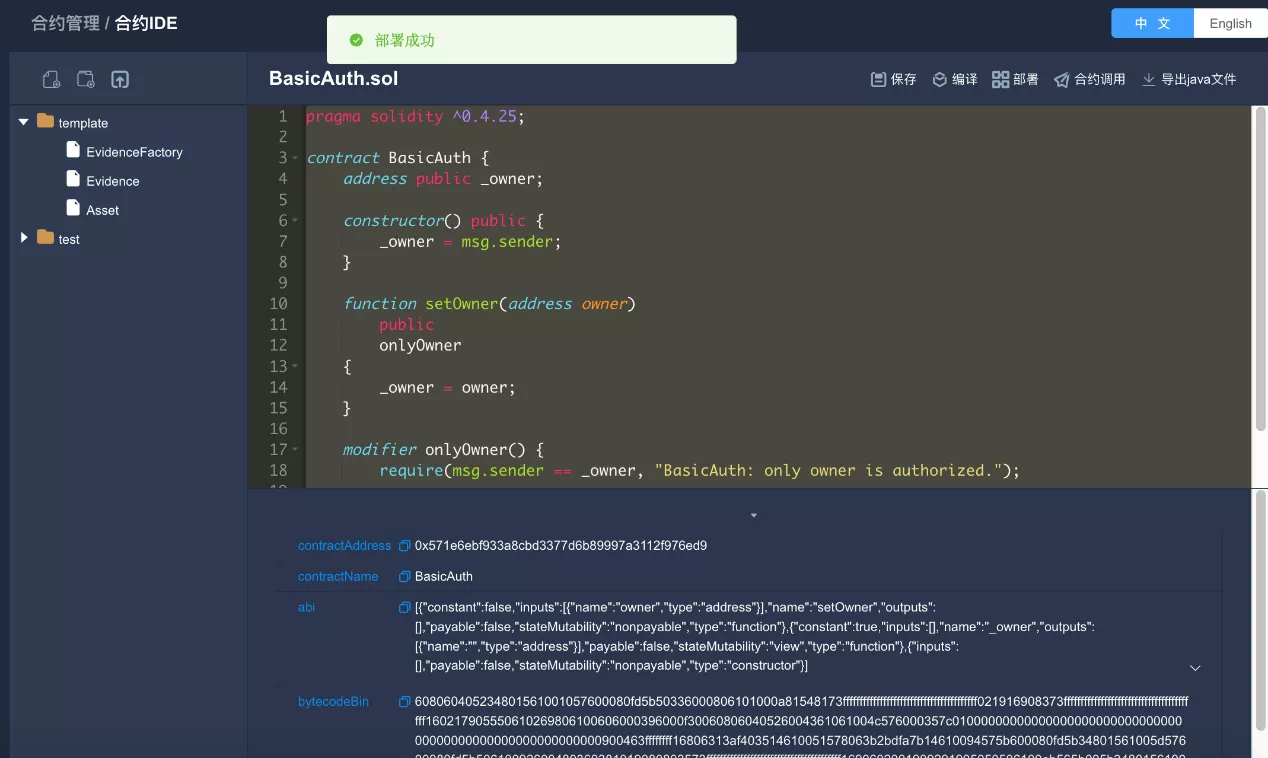This screenshot has width=1268, height=758.
Task: Click the 部署 deploy icon
Action: tap(1000, 79)
